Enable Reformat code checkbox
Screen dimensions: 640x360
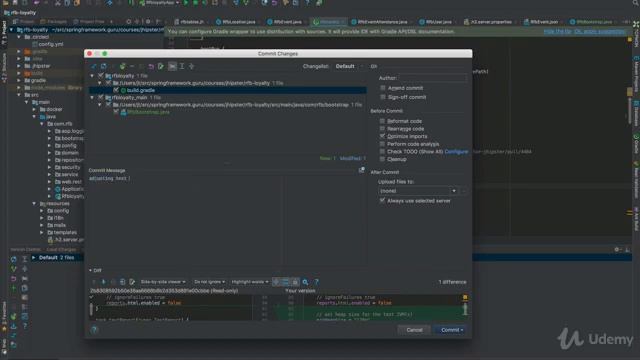tap(382, 121)
